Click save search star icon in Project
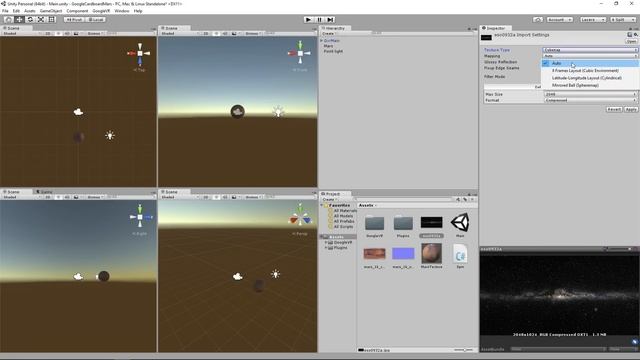 [x=472, y=200]
